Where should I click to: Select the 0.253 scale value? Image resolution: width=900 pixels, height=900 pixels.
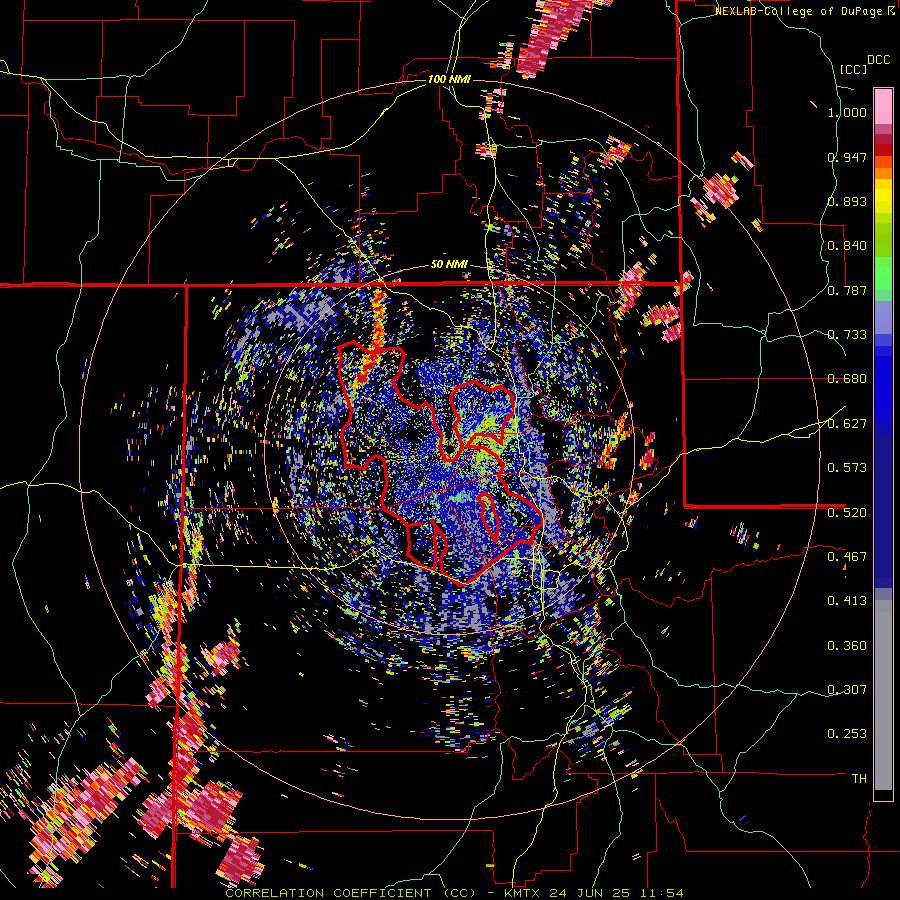(x=847, y=734)
